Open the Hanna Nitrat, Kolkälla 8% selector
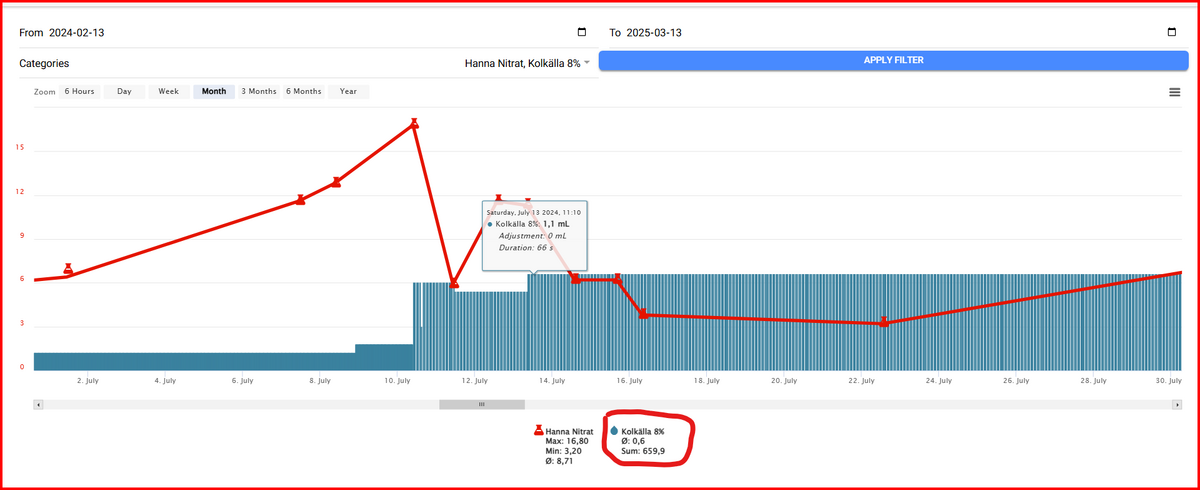Screen dimensions: 1200x490 pyautogui.click(x=522, y=63)
